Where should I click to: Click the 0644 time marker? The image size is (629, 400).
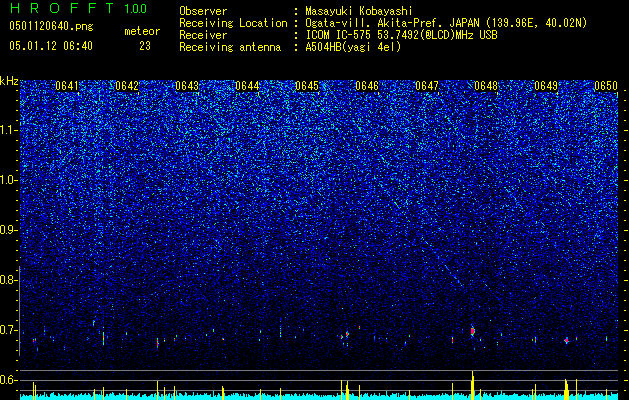tap(247, 86)
